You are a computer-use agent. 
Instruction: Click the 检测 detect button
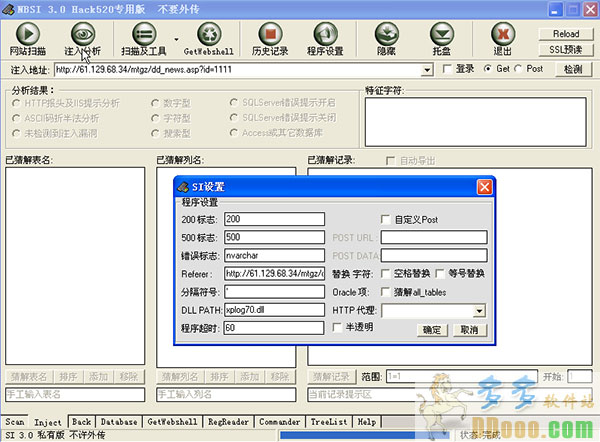pyautogui.click(x=573, y=69)
